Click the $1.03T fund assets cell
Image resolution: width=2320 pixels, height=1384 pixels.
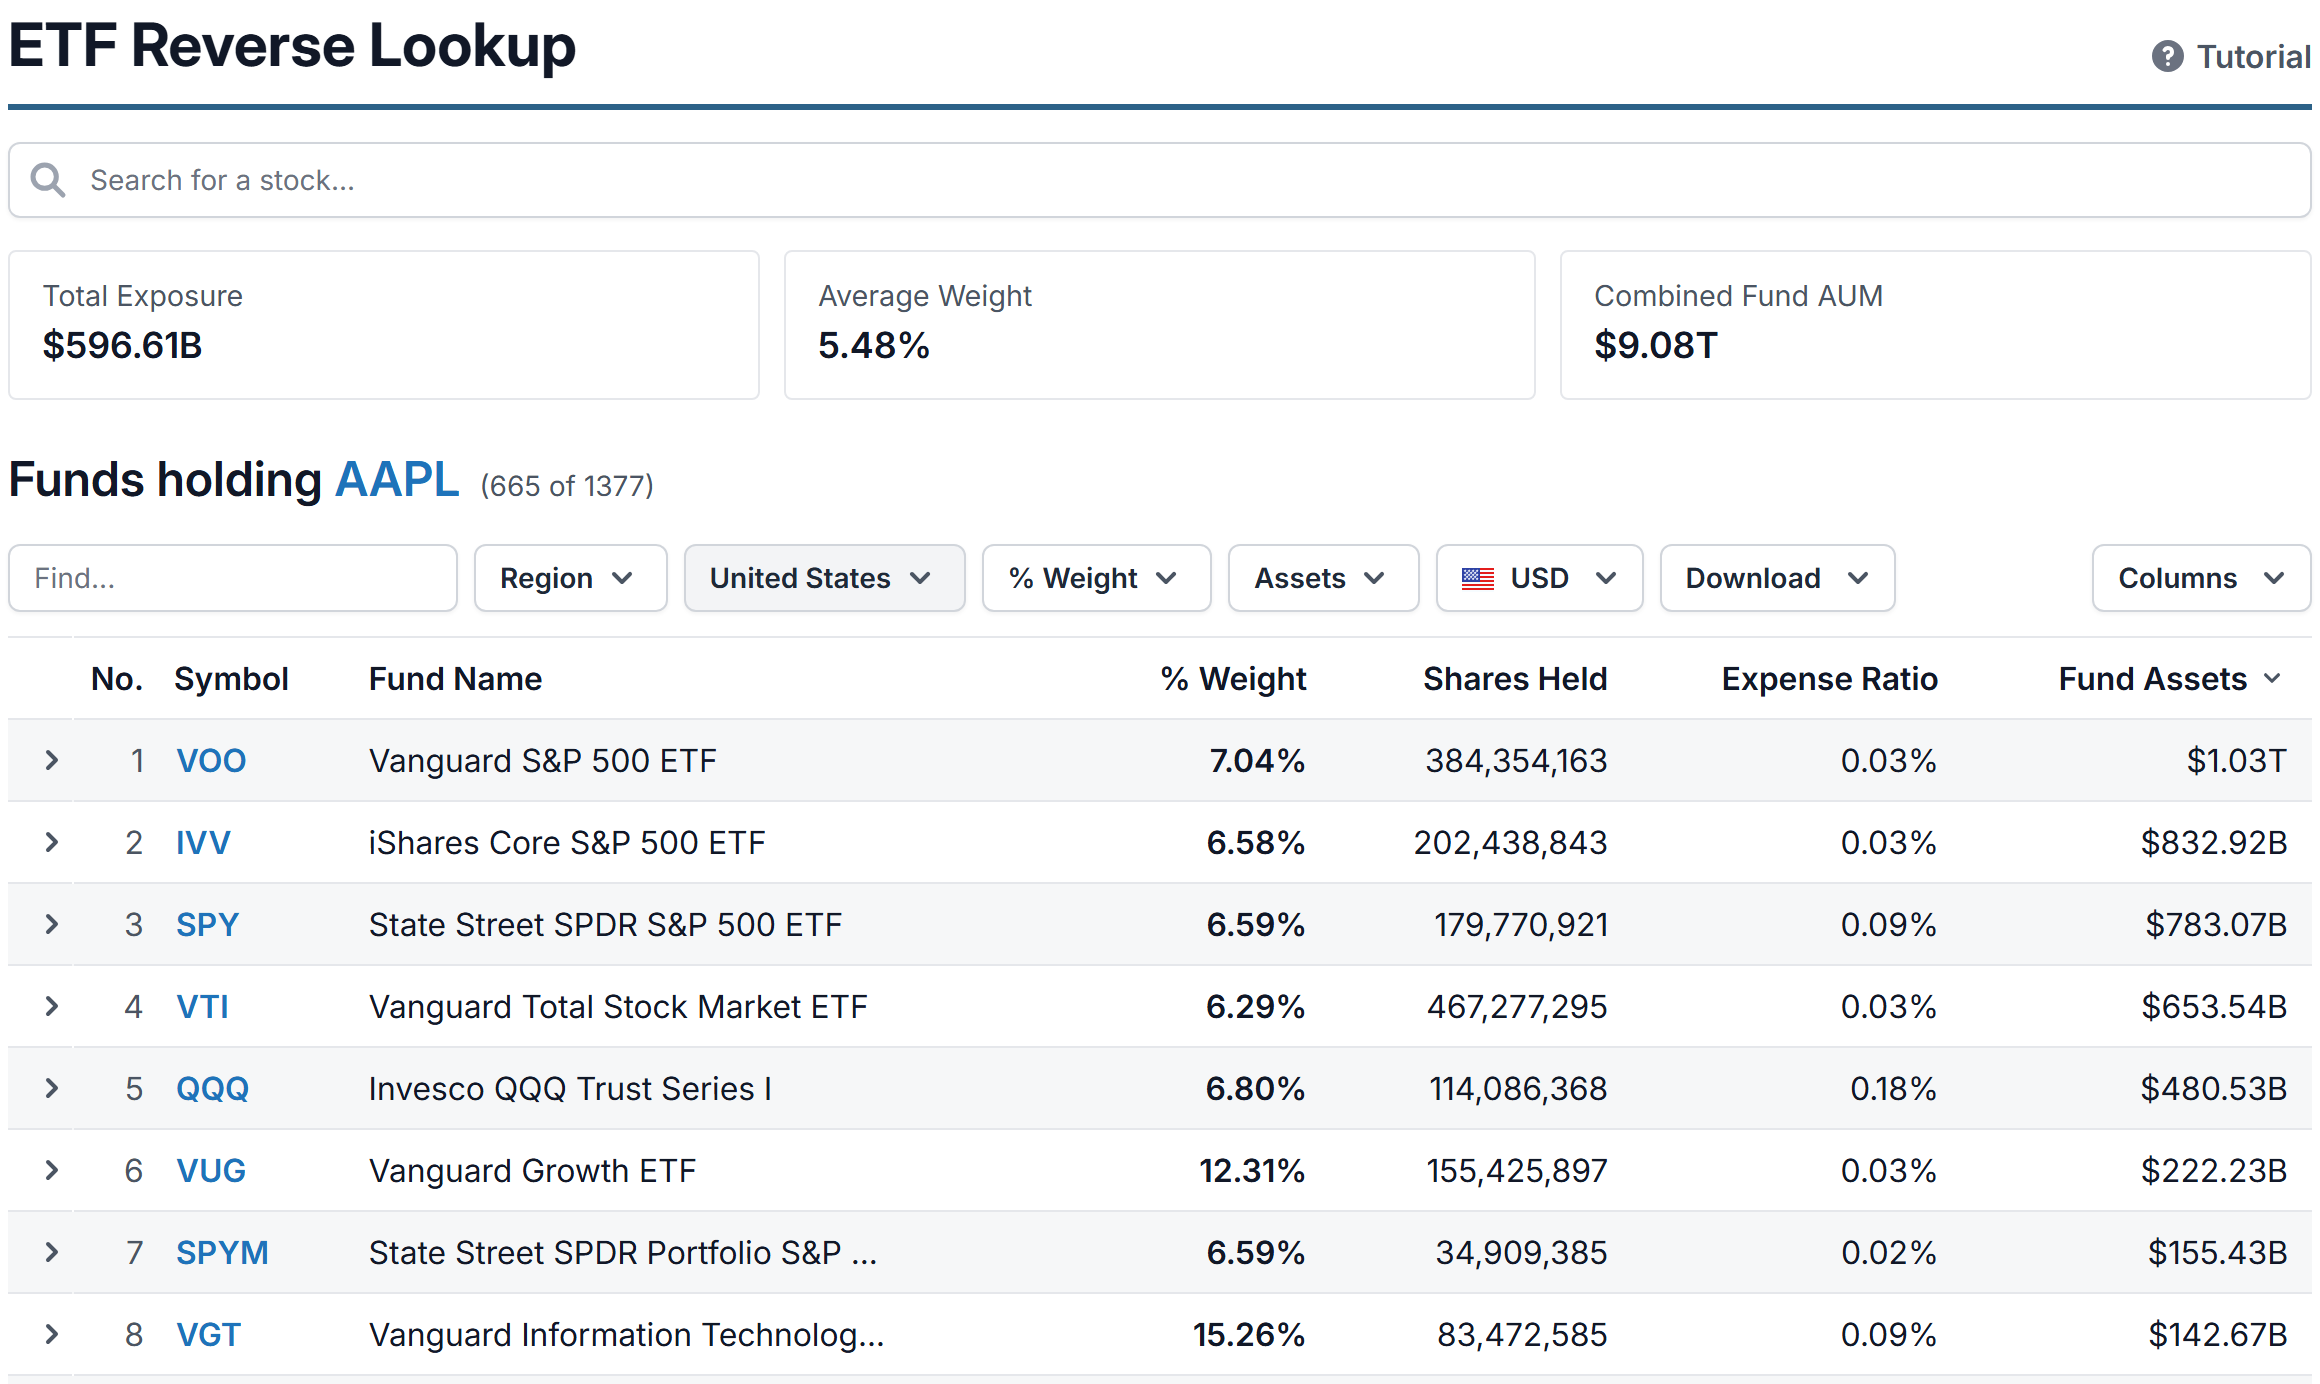coord(2236,760)
